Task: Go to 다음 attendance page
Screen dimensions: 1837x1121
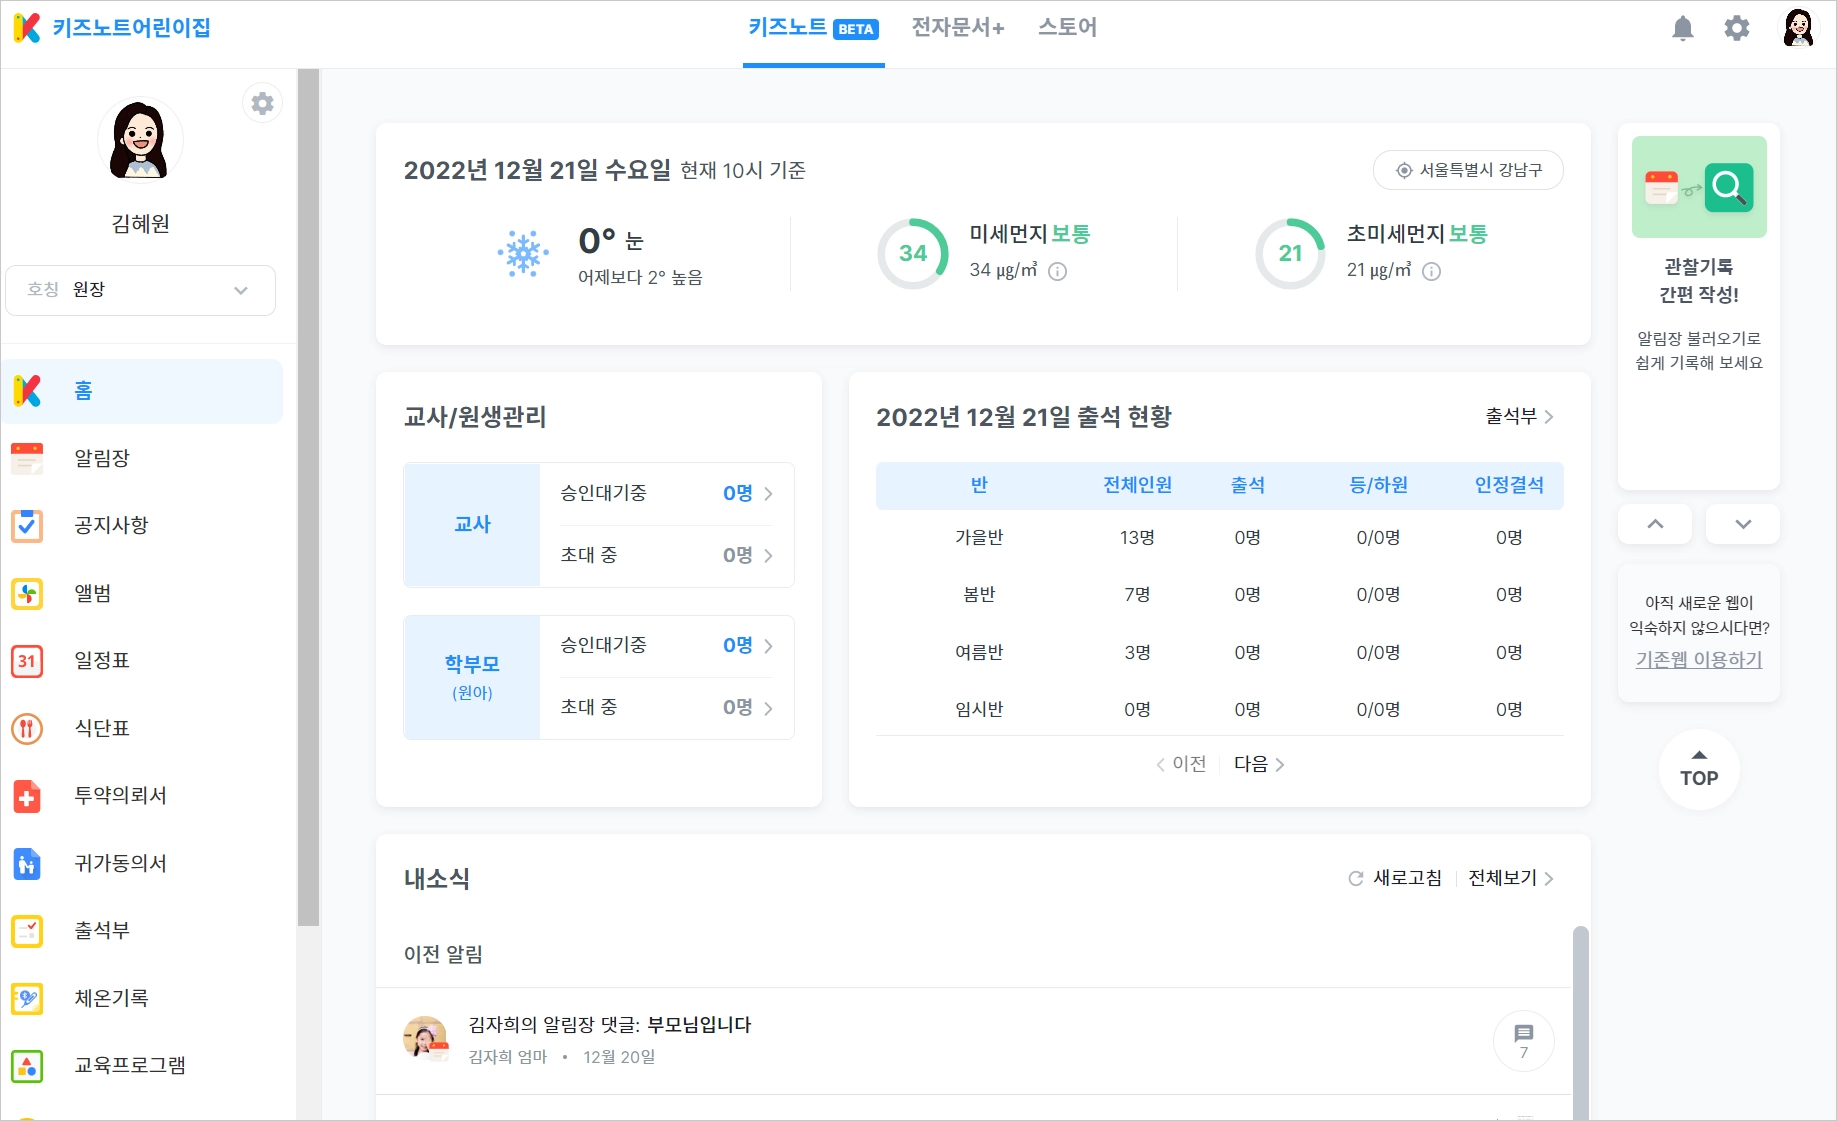Action: tap(1259, 764)
